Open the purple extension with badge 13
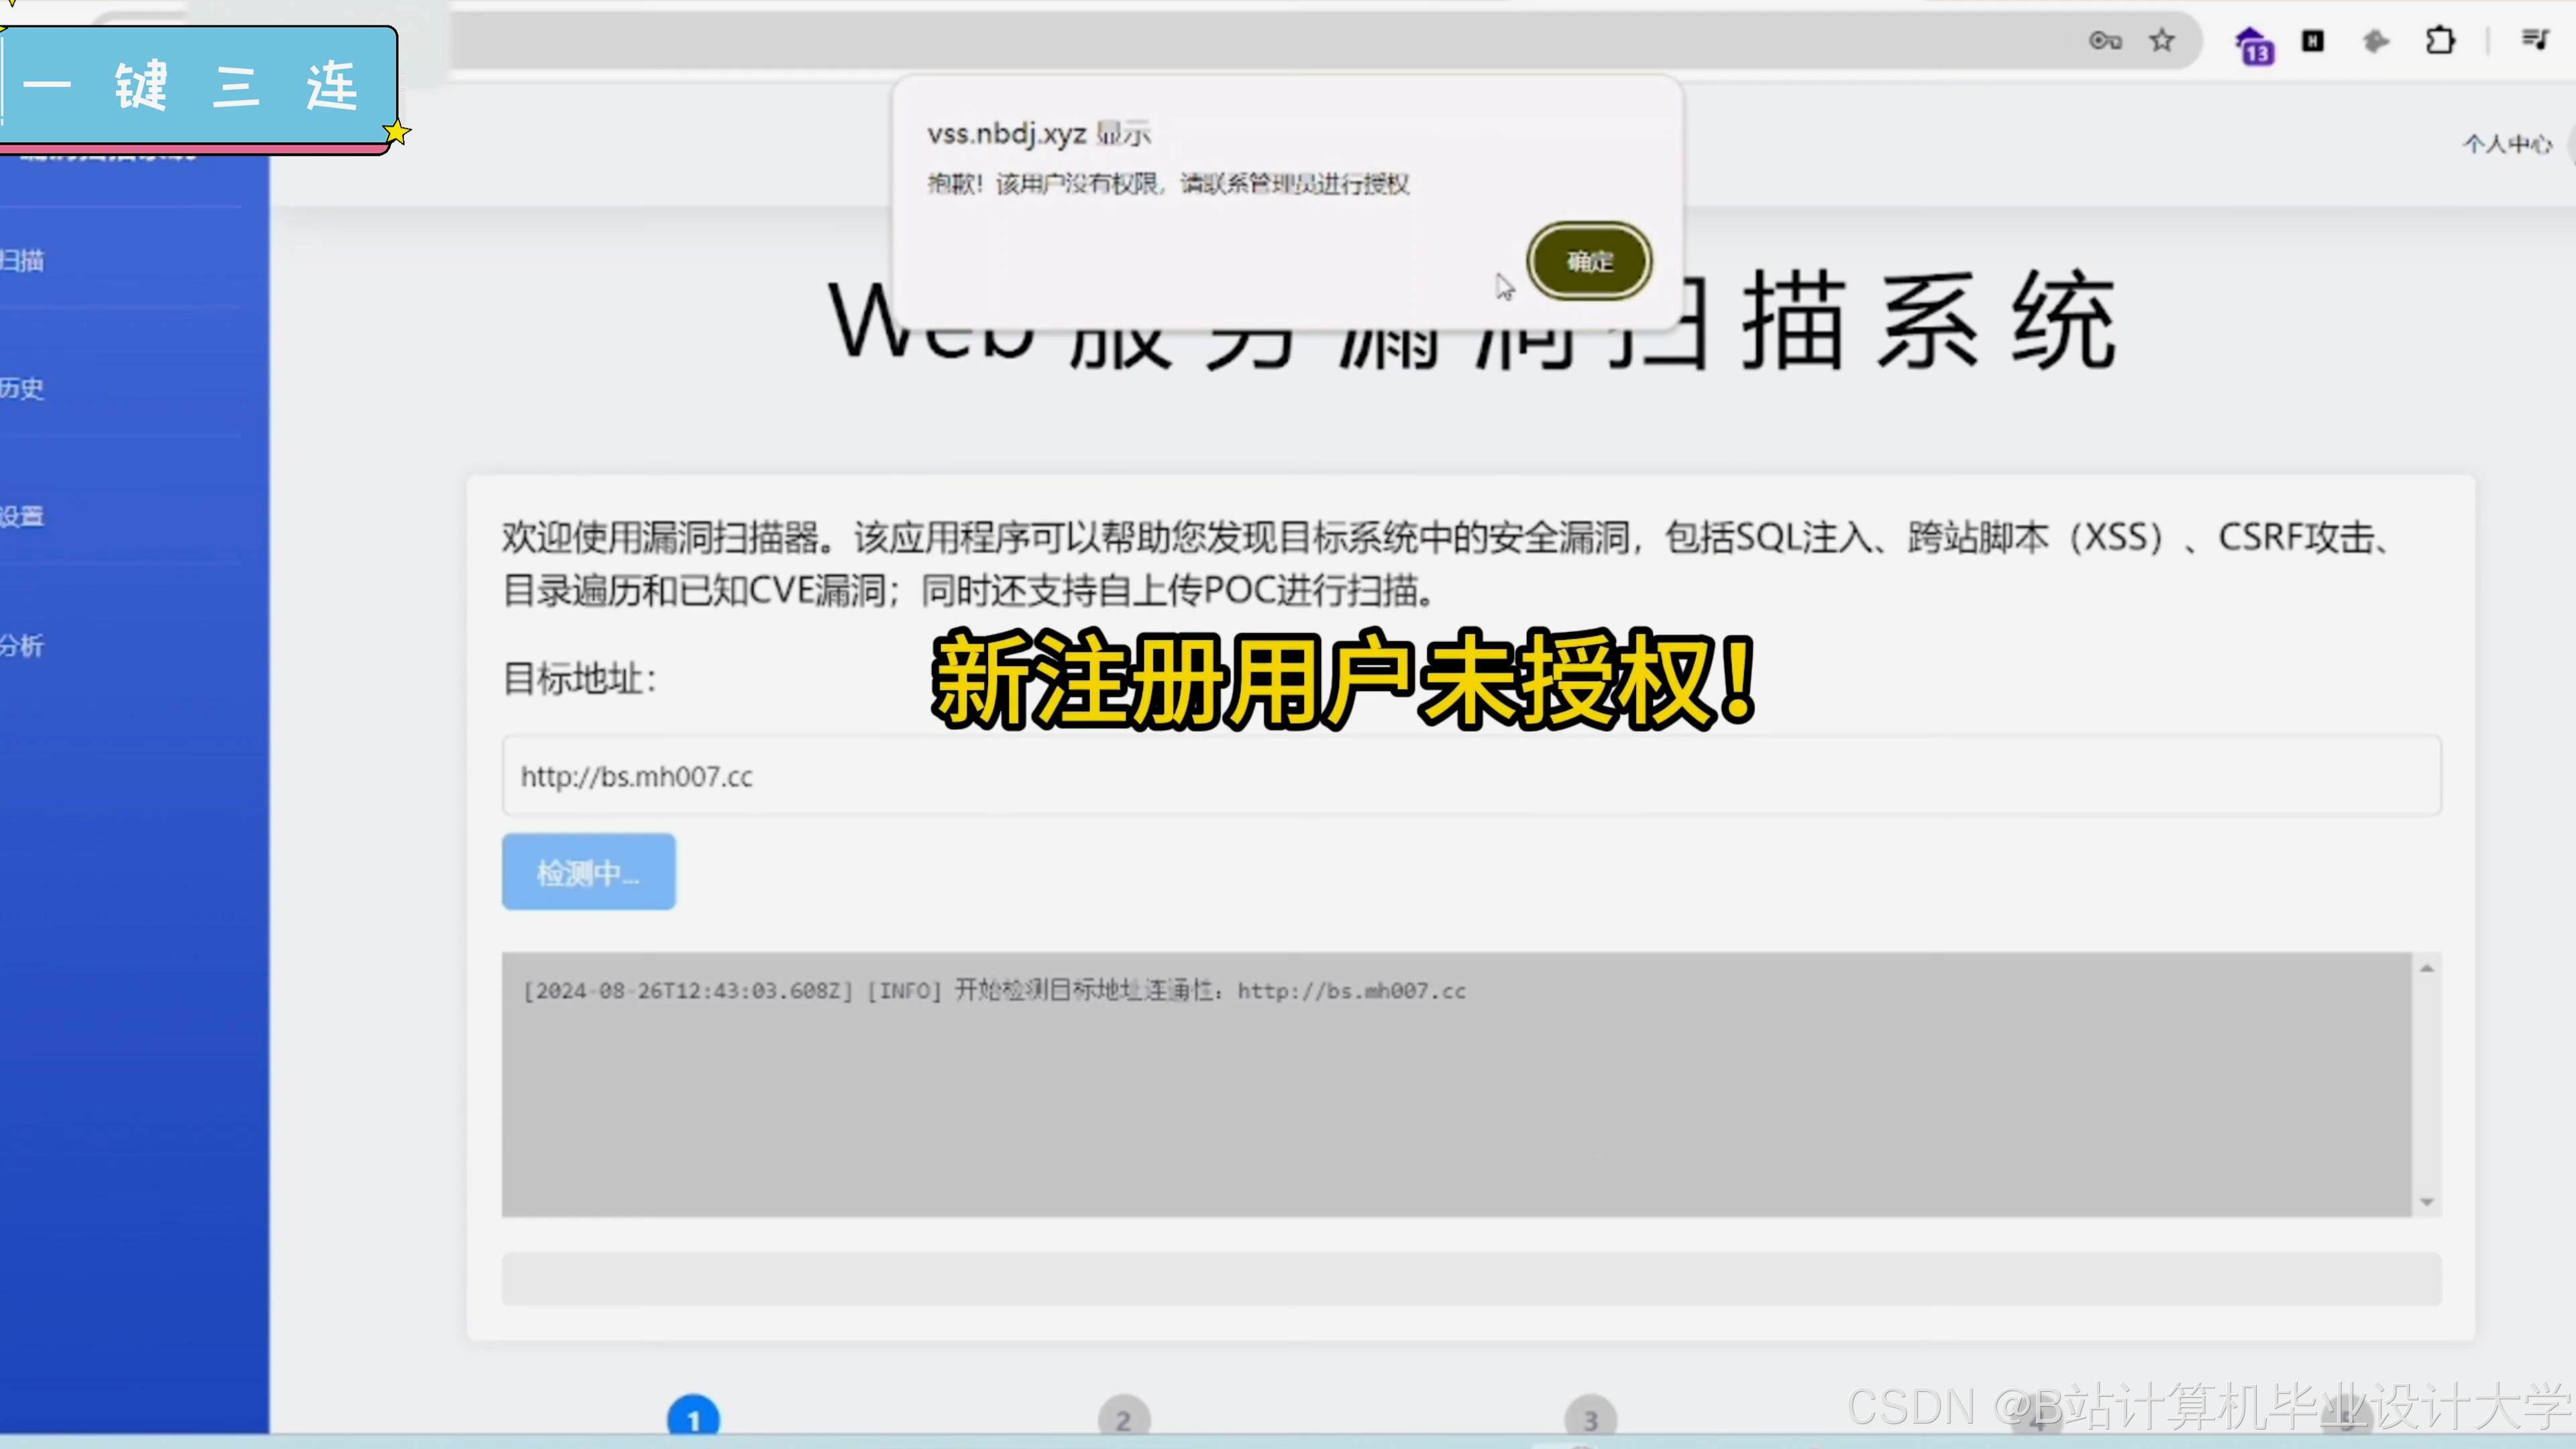The height and width of the screenshot is (1449, 2576). point(2253,45)
